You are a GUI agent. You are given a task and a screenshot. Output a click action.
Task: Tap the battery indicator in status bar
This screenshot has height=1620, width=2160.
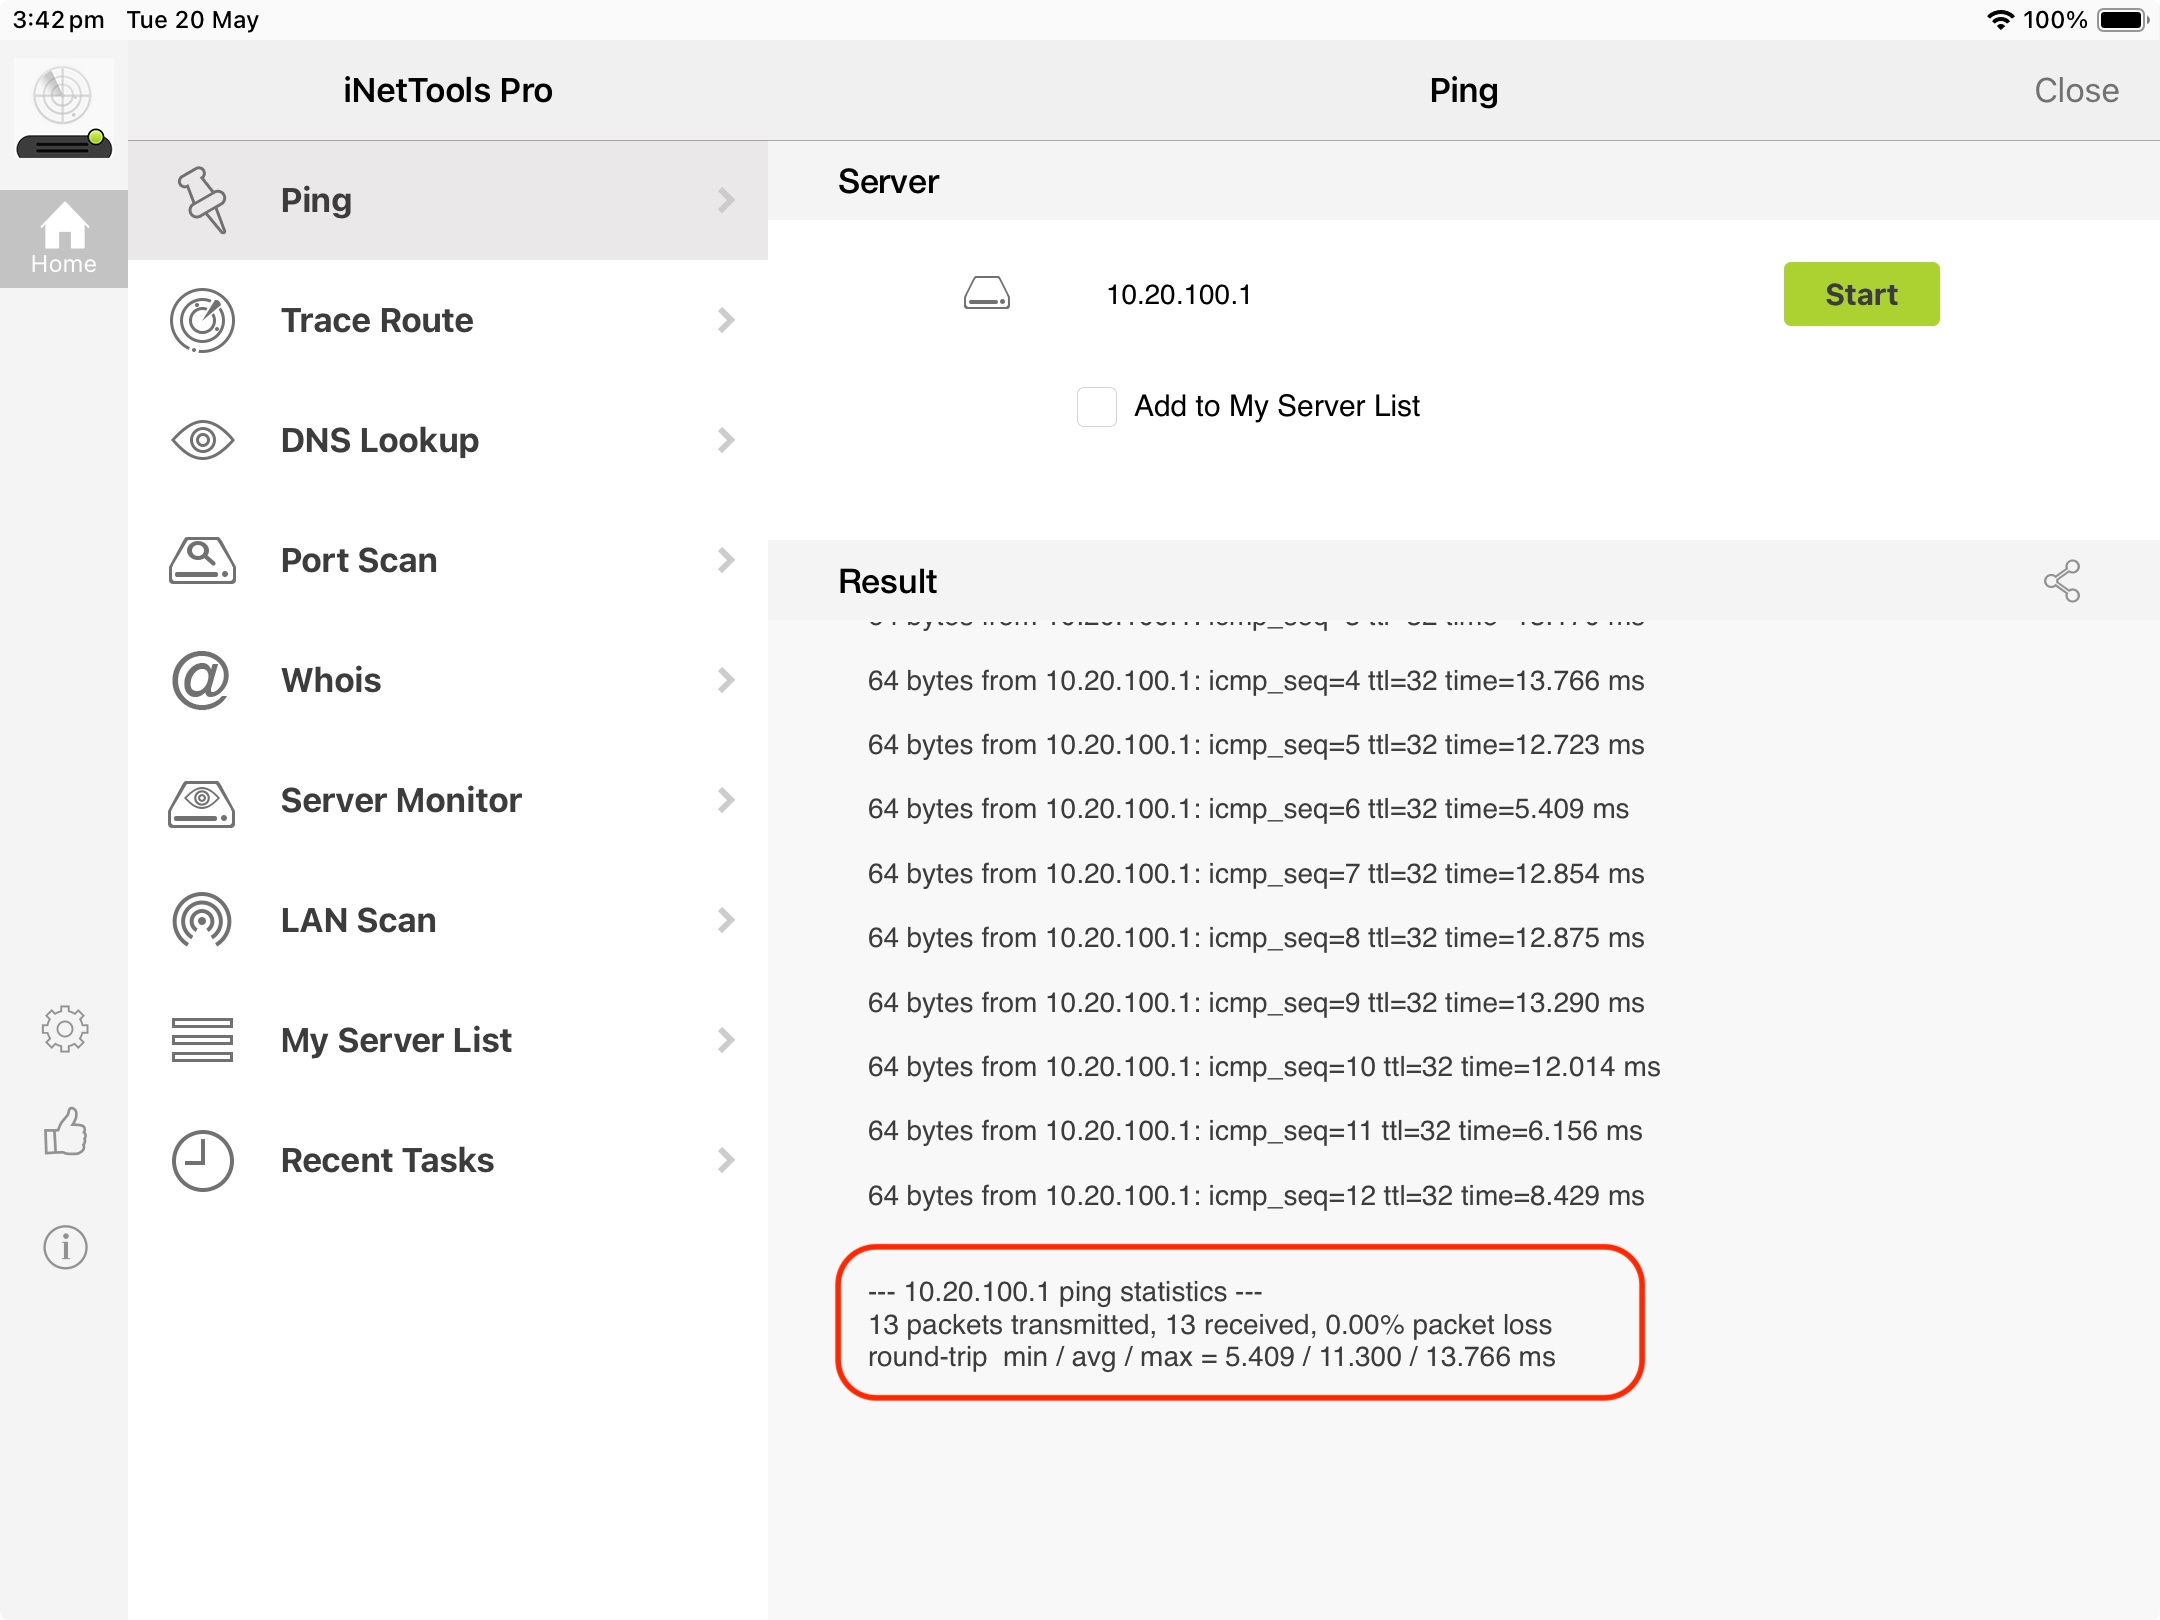[2123, 20]
